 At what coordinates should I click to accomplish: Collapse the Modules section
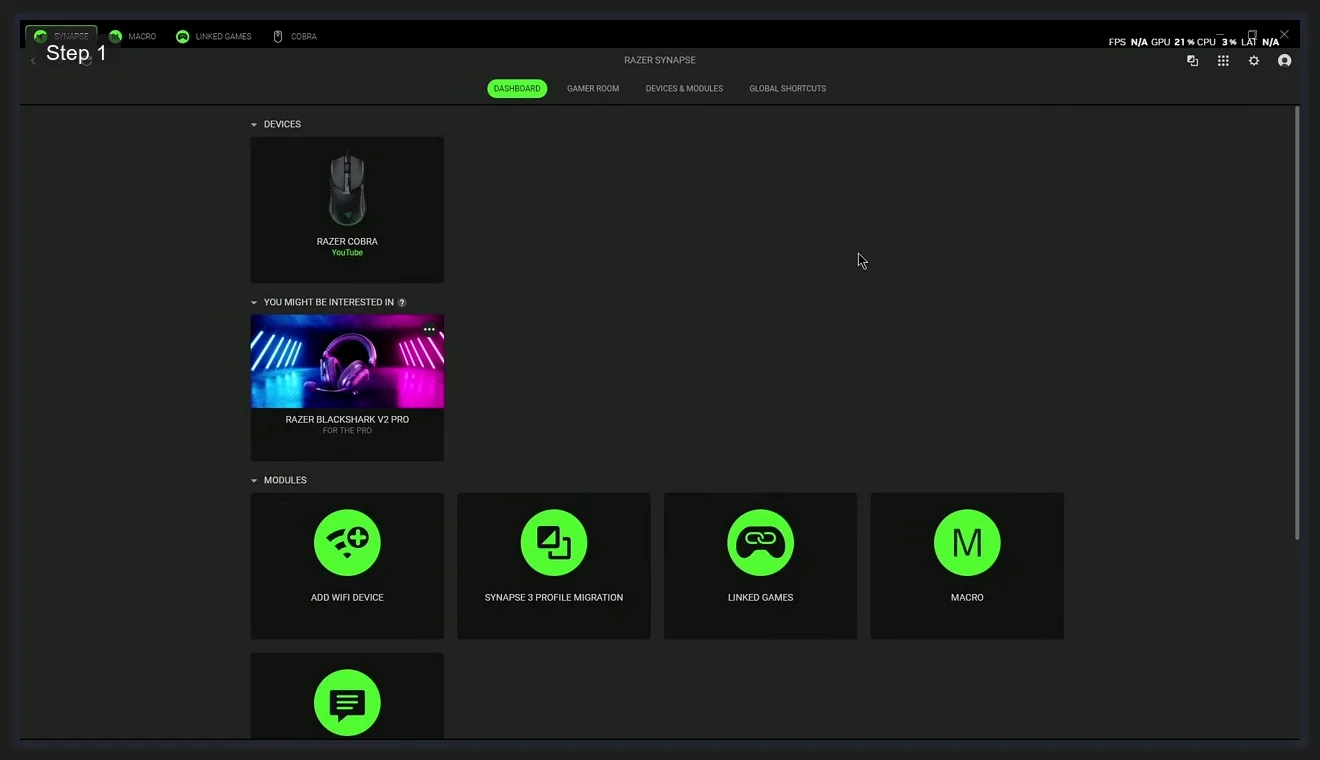point(254,480)
